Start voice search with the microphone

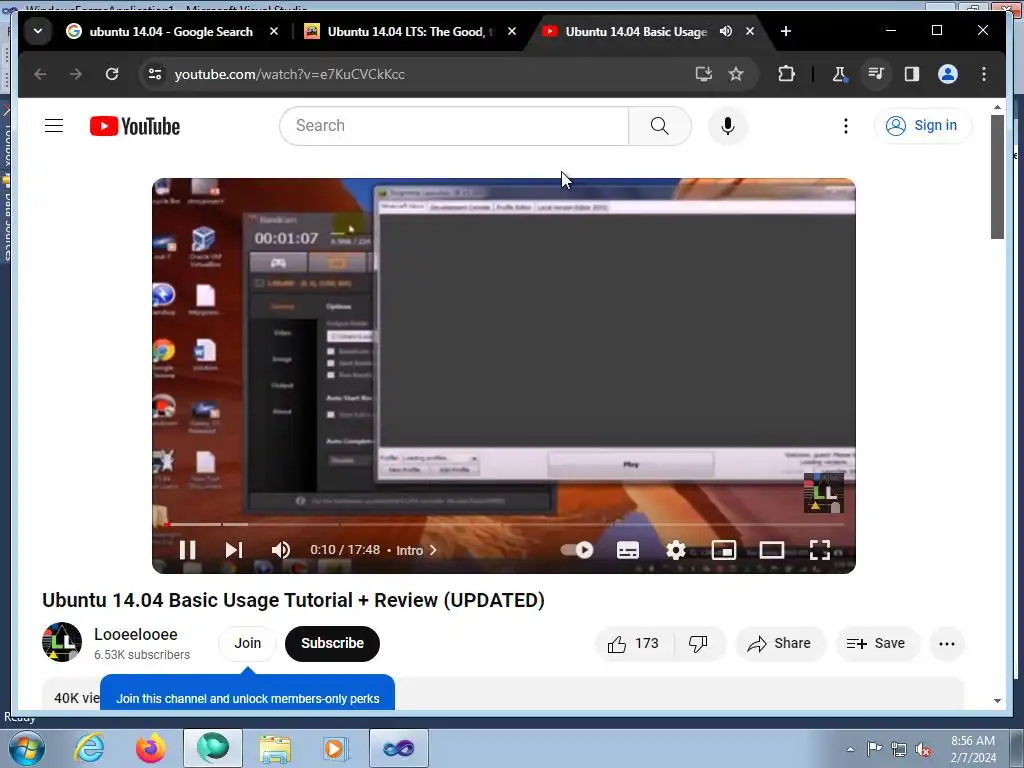point(728,126)
